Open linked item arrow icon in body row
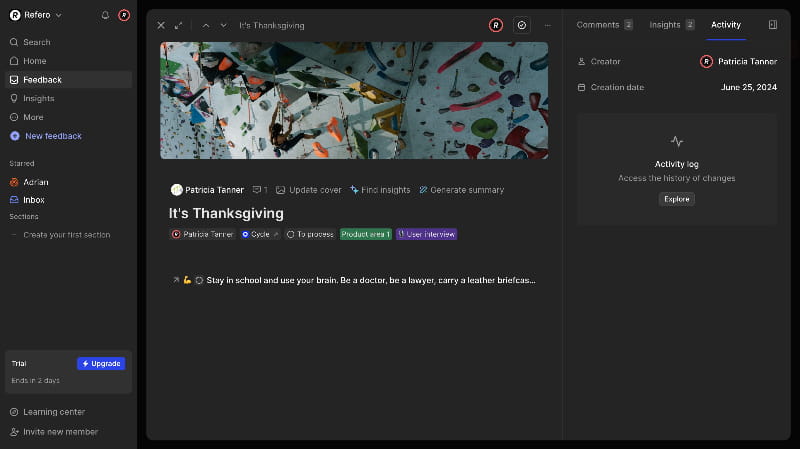 click(x=176, y=280)
